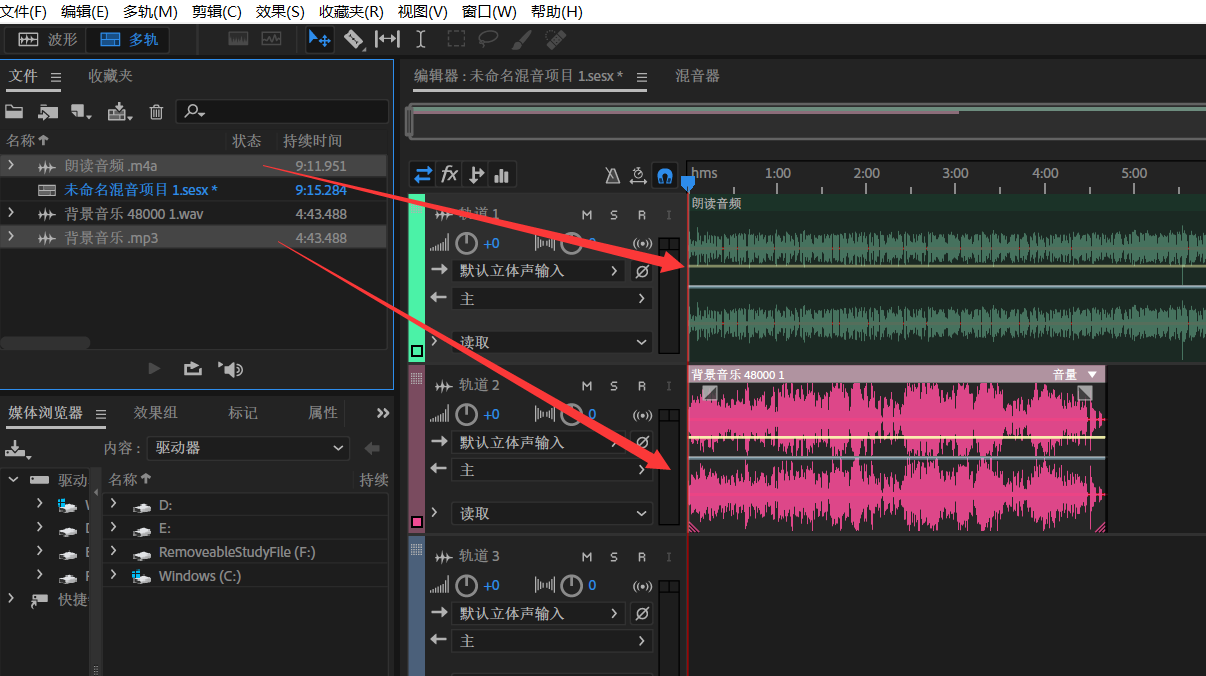Viewport: 1206px width, 676px height.
Task: Switch to 标记 tab
Action: pos(243,413)
